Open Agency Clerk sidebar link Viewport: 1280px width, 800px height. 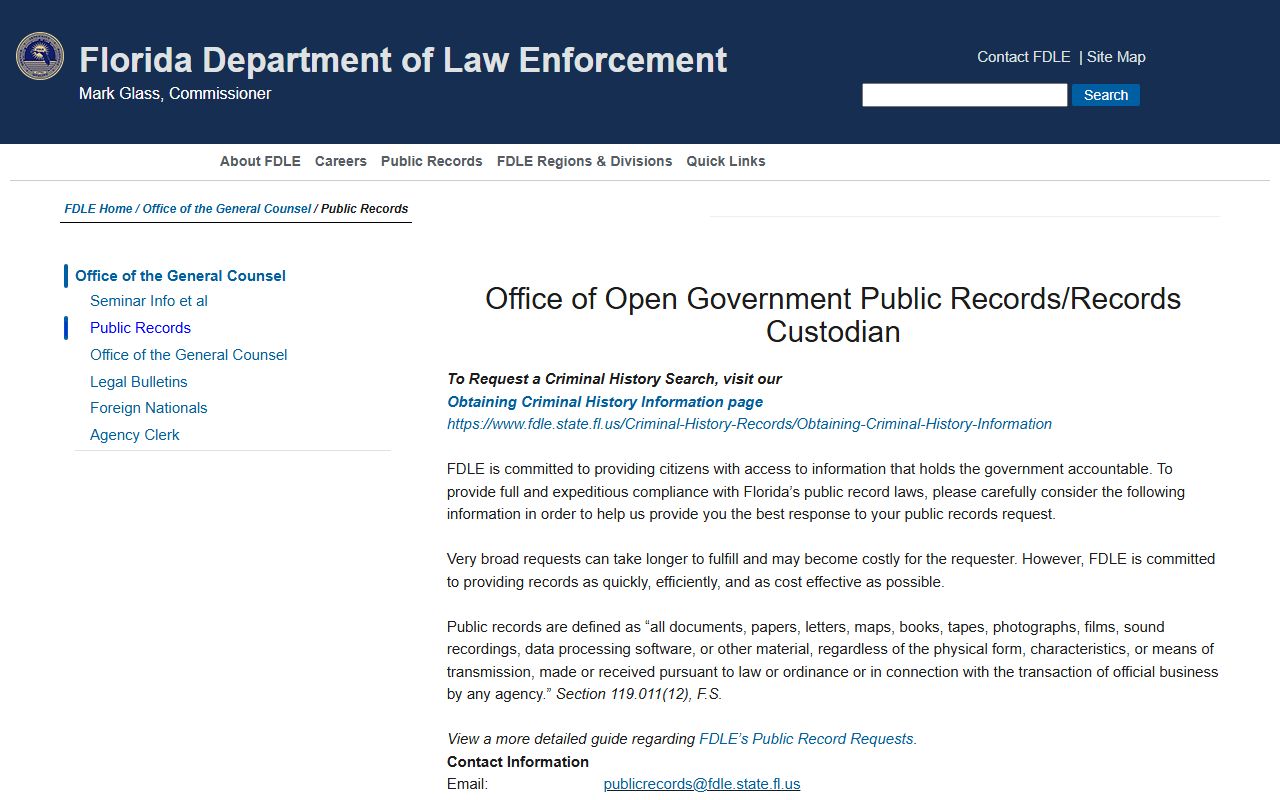(x=135, y=435)
